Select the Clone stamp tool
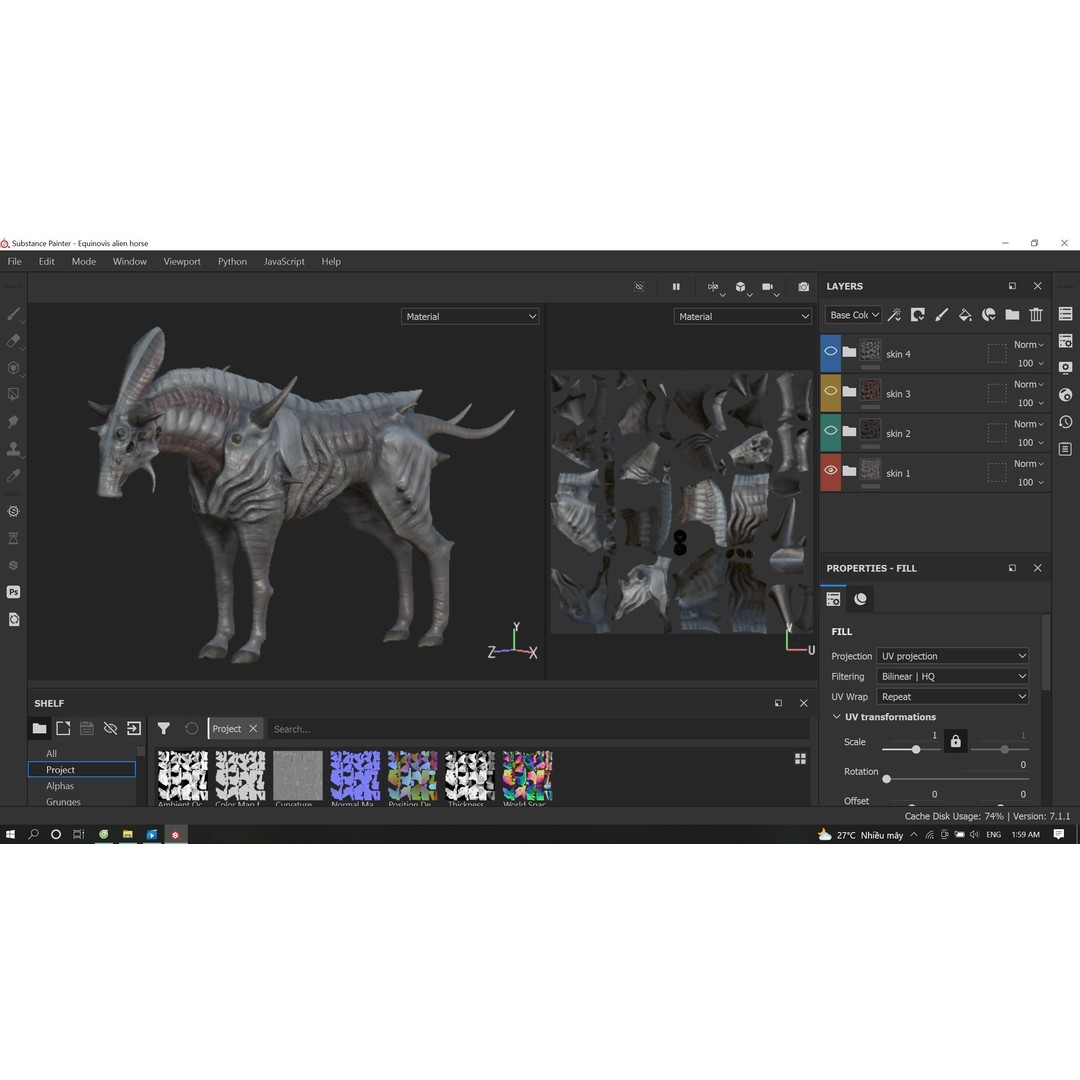1080x1080 pixels. click(x=13, y=449)
